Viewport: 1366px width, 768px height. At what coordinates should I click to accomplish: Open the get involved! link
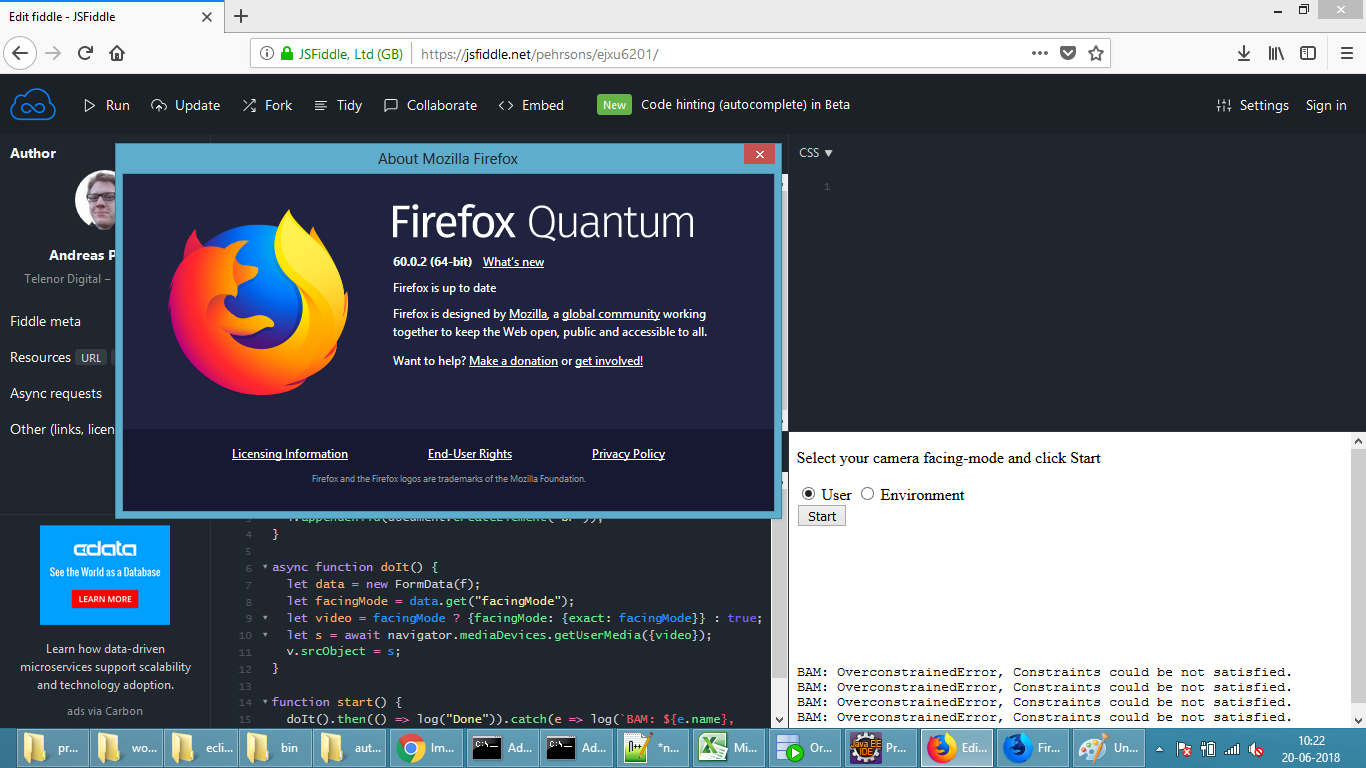pos(609,361)
